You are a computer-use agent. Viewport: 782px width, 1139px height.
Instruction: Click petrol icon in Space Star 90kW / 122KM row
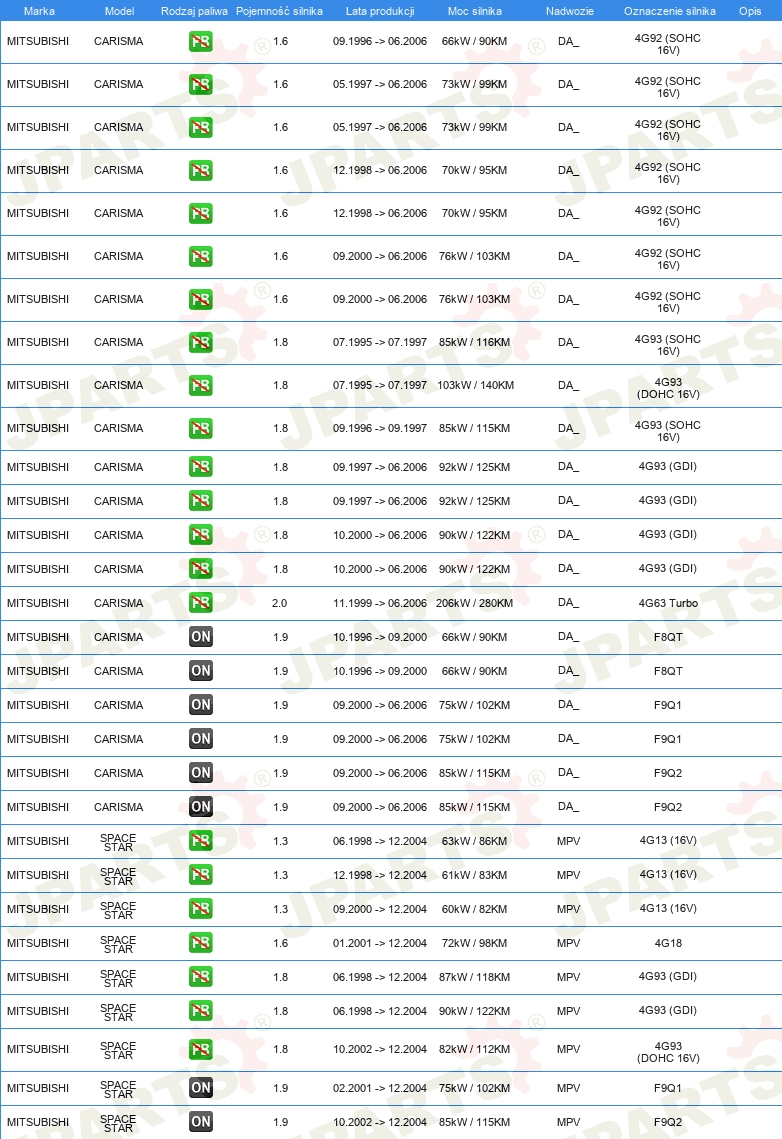click(x=200, y=1010)
